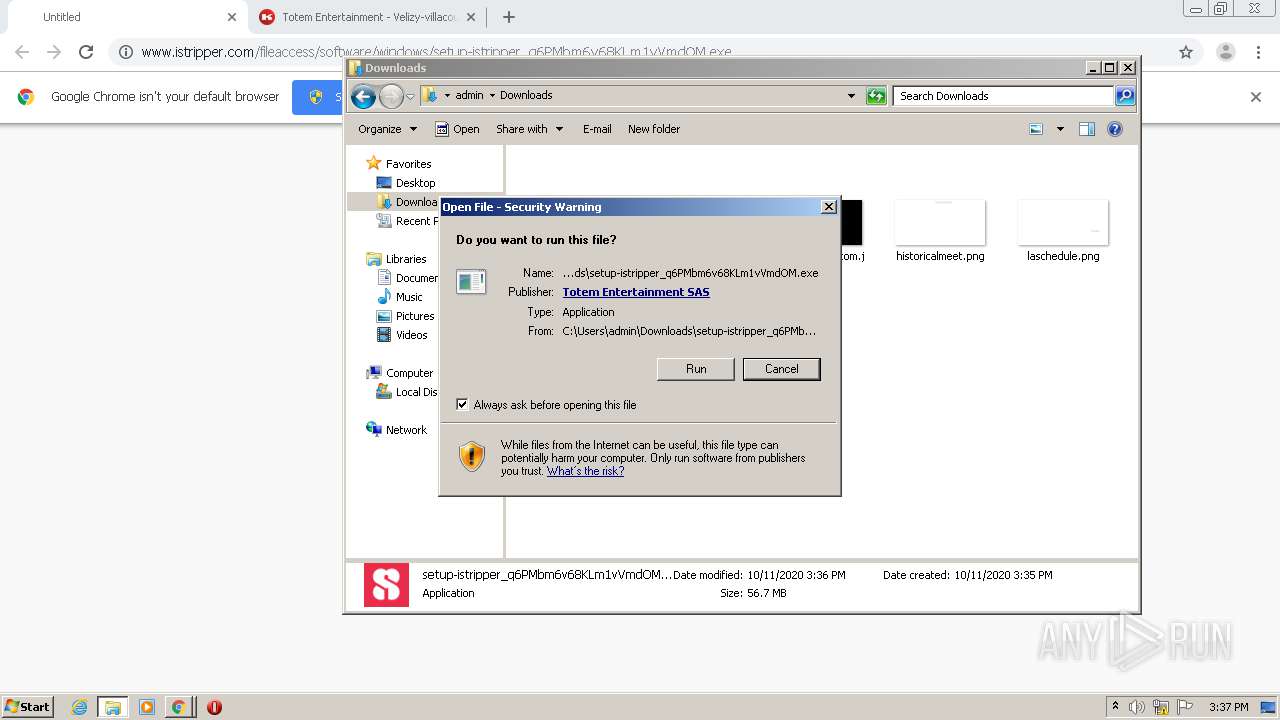Create a New folder in Downloads
Image resolution: width=1280 pixels, height=720 pixels.
(654, 129)
